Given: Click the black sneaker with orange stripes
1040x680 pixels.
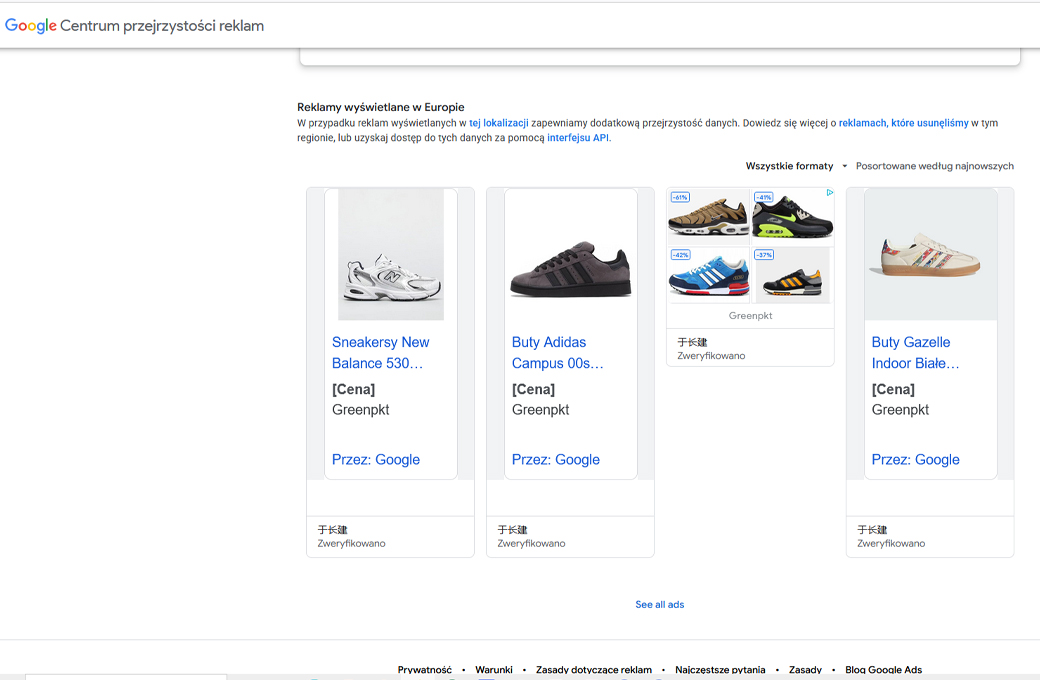Looking at the screenshot, I should coord(793,275).
